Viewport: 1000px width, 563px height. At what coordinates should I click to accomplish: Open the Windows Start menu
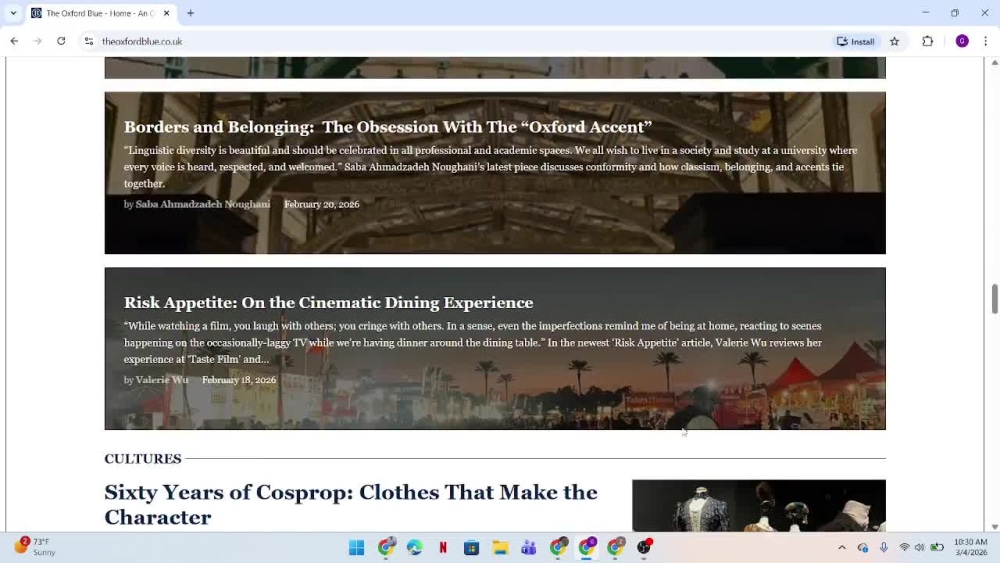point(357,547)
